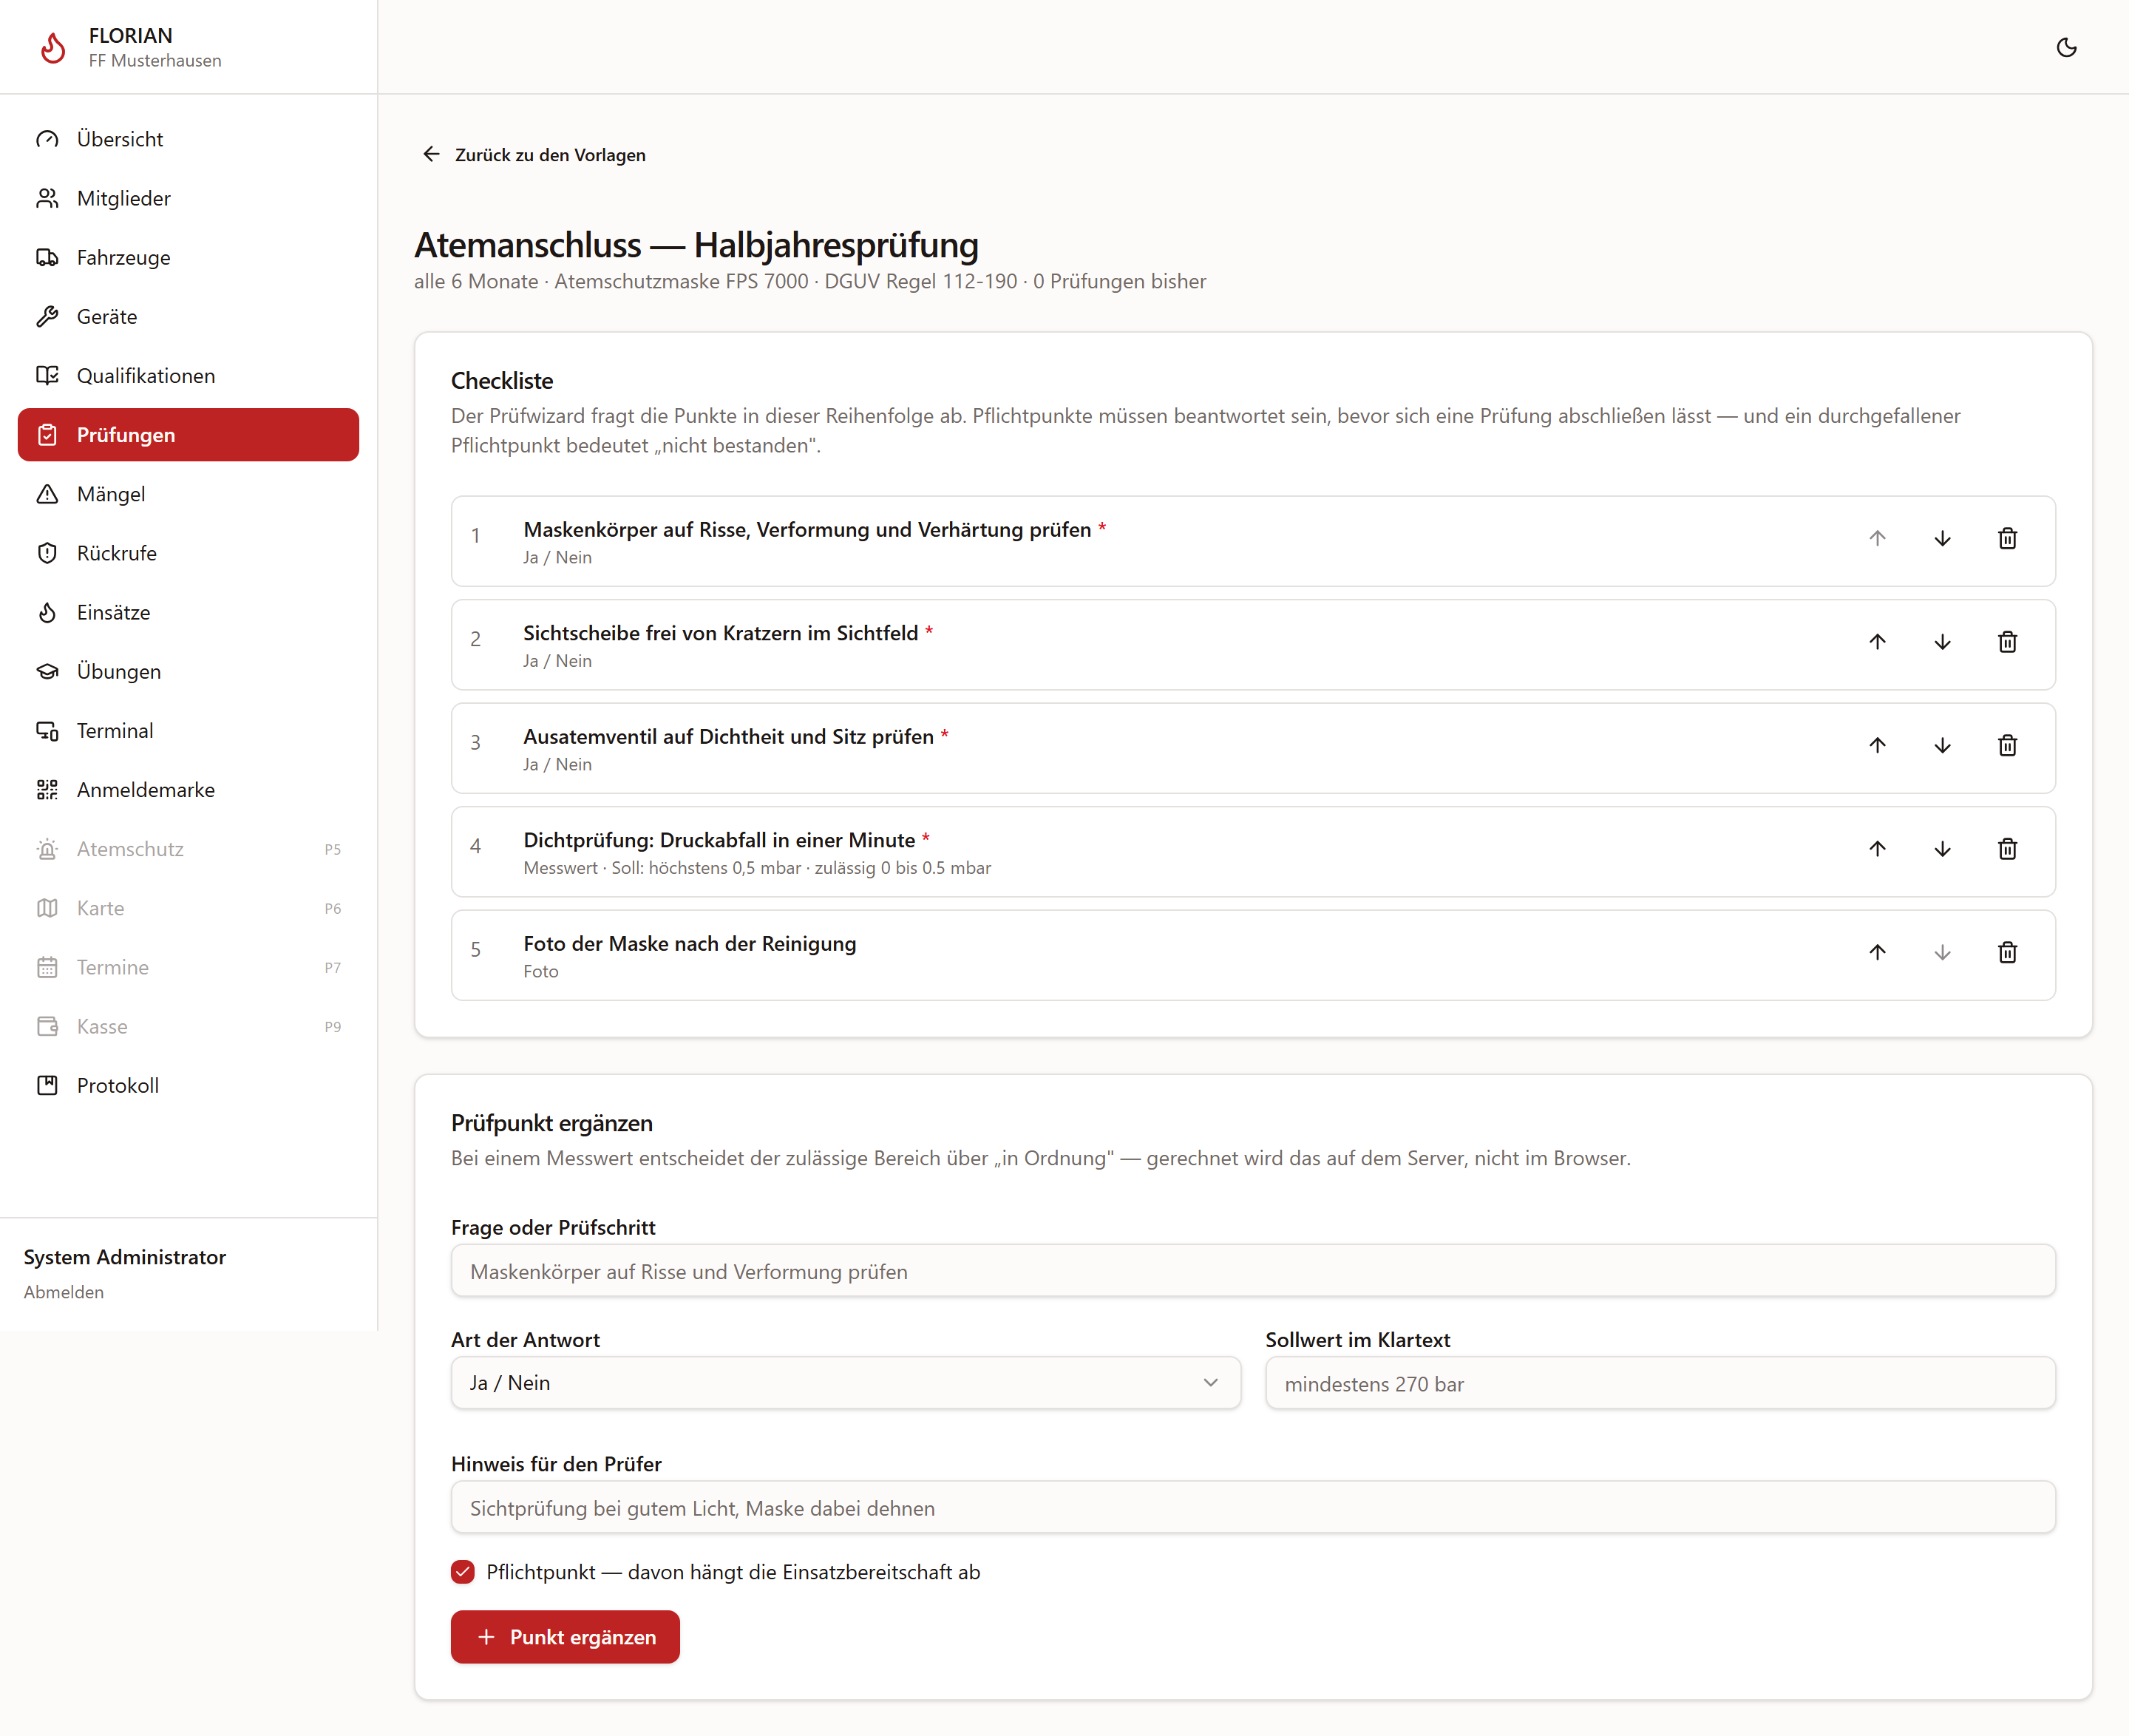Screen dimensions: 2129x1736
Task: Click the disabled Atemschutz sidebar entry
Action: pos(188,849)
